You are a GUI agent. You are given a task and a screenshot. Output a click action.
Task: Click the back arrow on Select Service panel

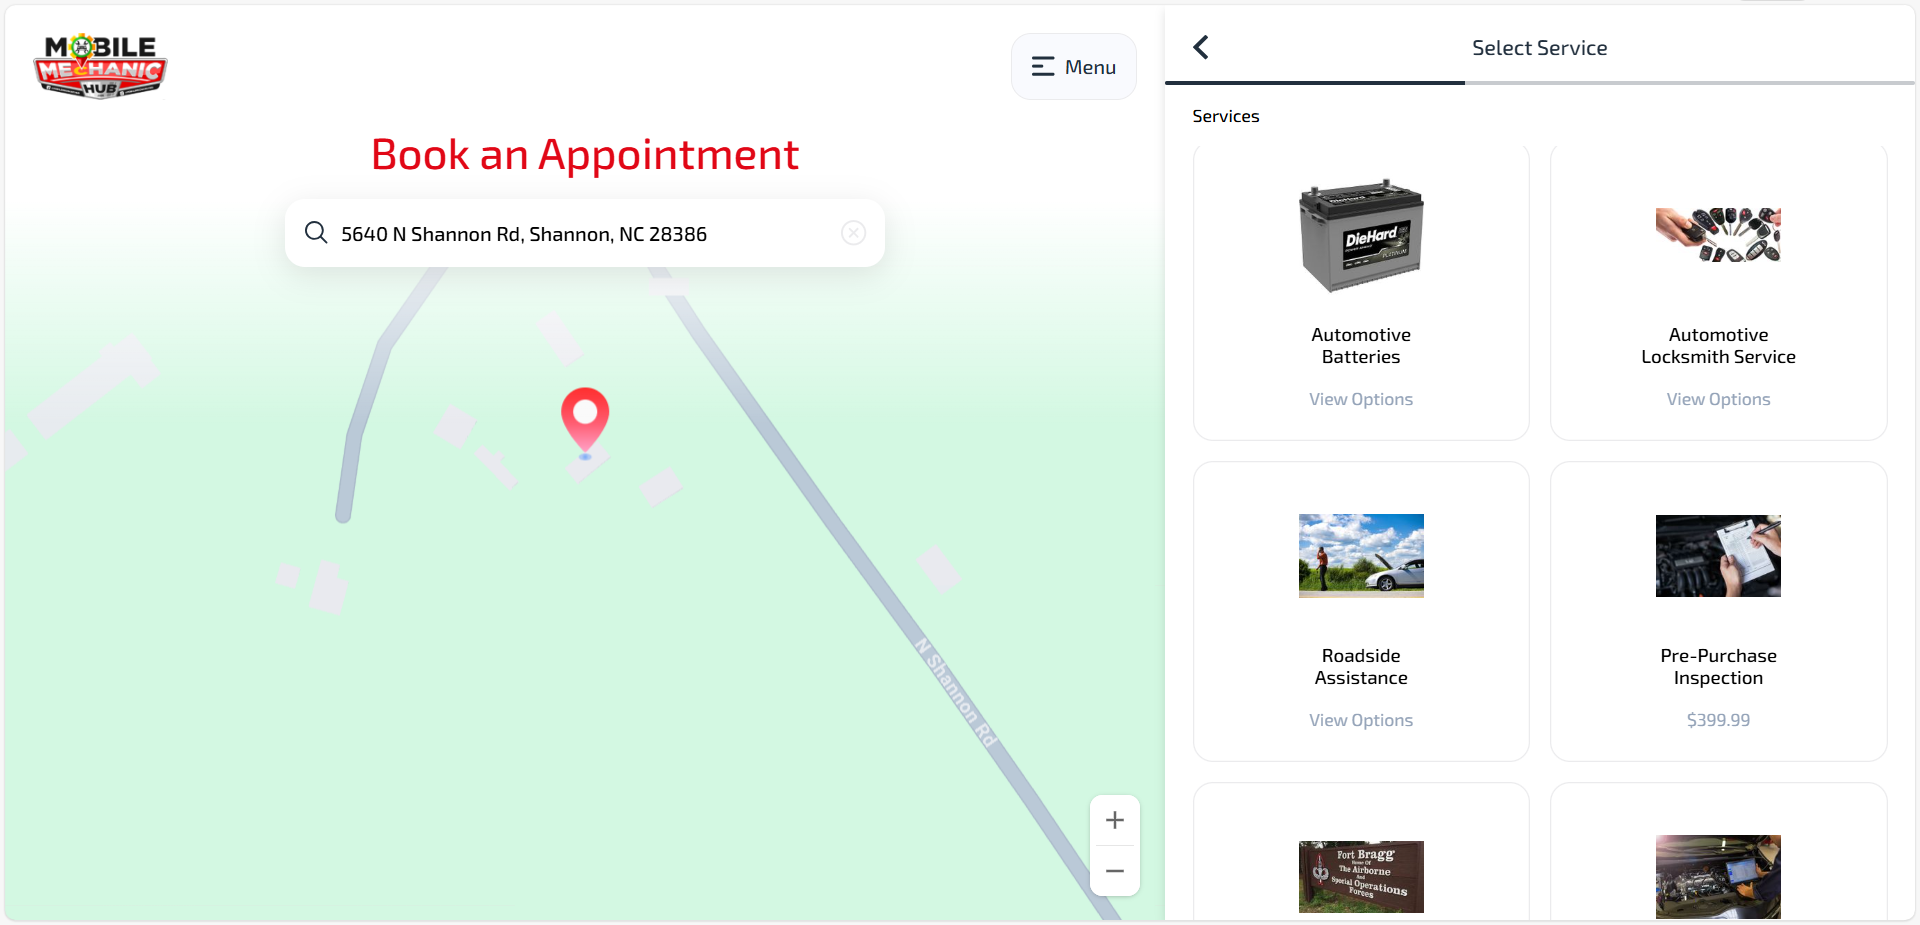point(1201,46)
